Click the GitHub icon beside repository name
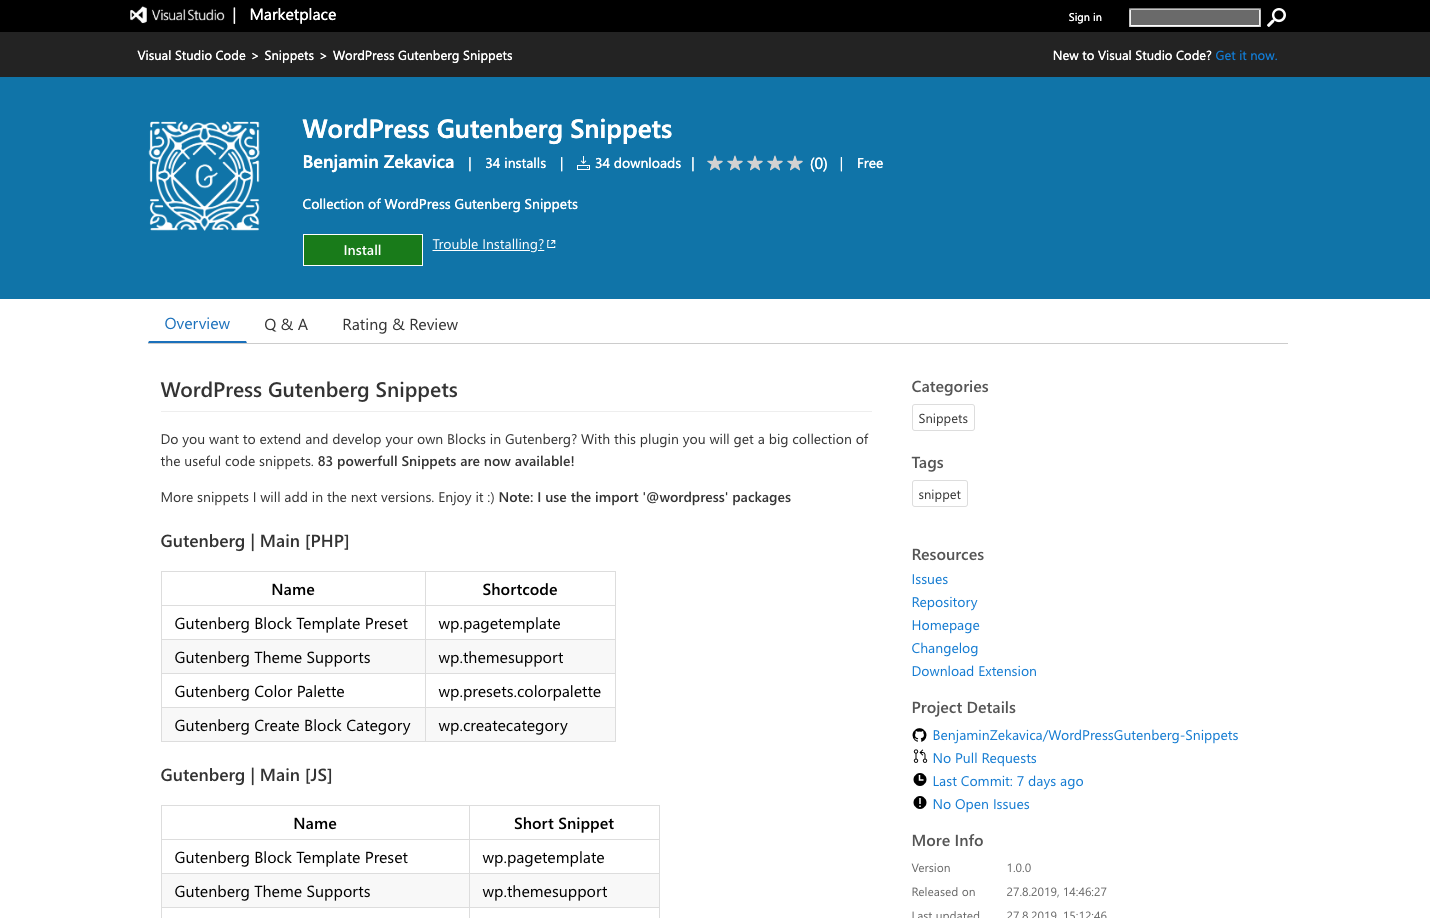 coord(919,735)
